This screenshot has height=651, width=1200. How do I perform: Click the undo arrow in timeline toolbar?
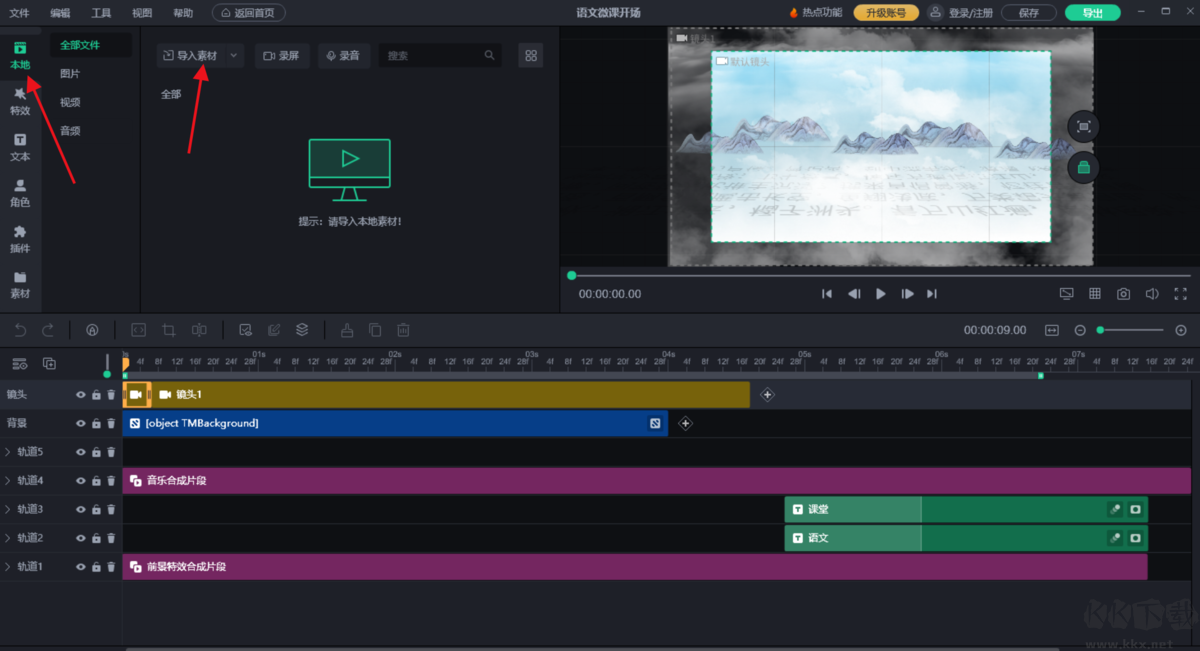[x=20, y=330]
